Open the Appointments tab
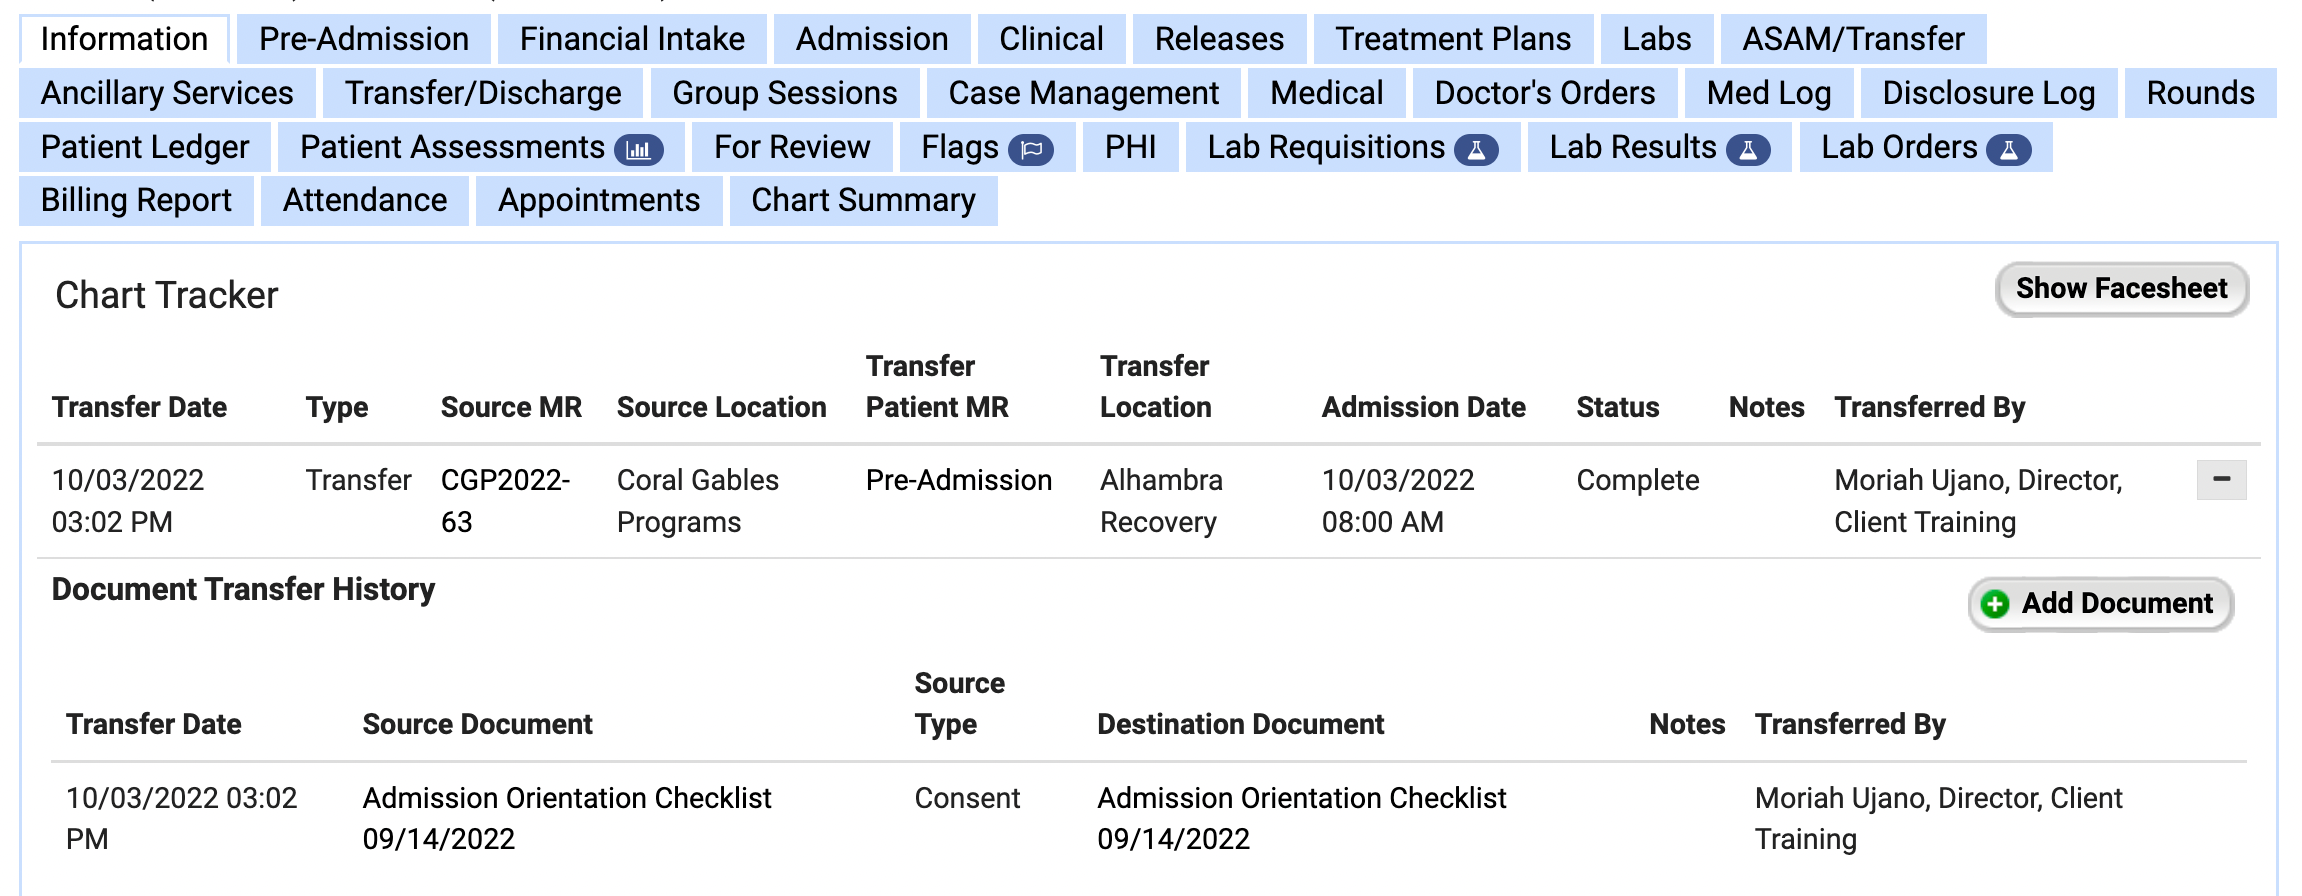Image resolution: width=2302 pixels, height=896 pixels. coord(597,200)
